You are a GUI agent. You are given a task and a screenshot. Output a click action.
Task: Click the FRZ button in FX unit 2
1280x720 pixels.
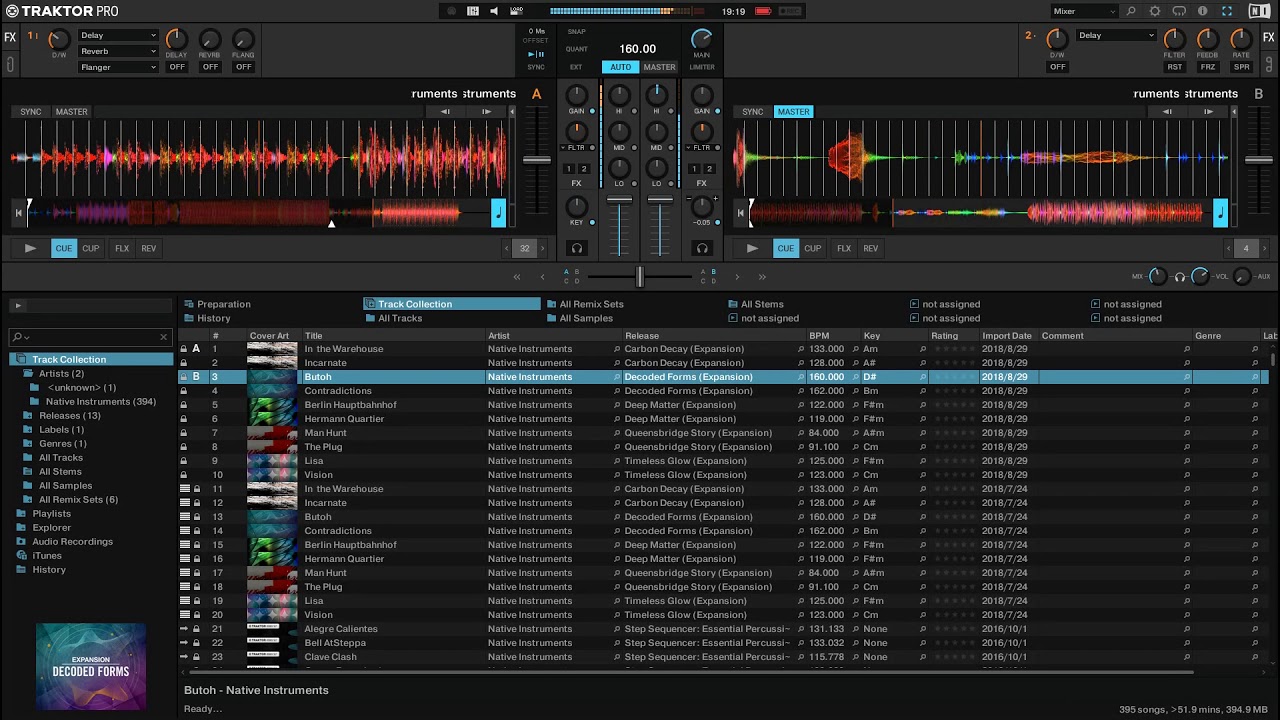(x=1208, y=67)
